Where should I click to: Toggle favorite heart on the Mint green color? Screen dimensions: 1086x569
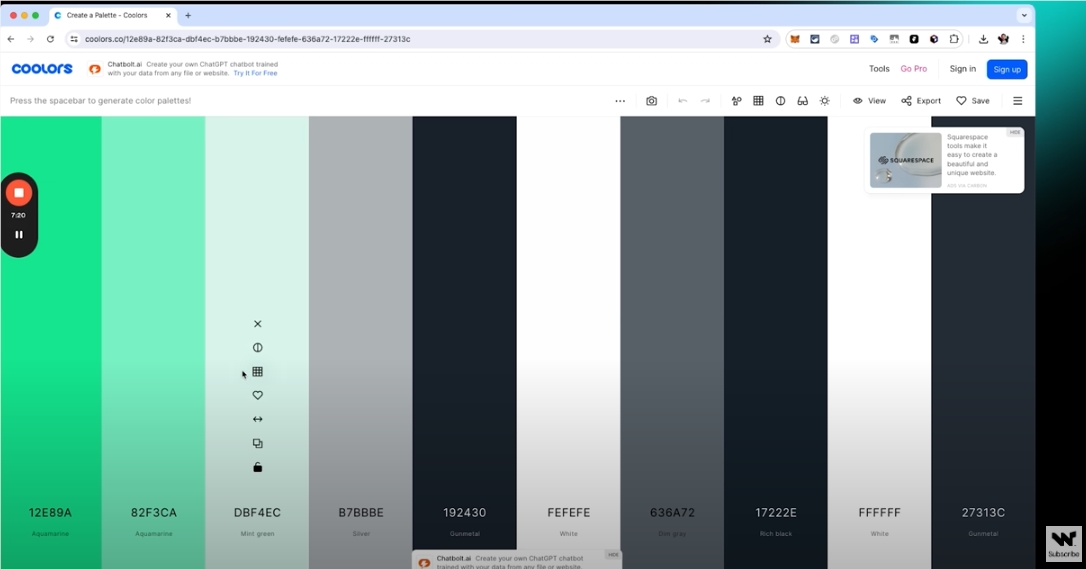point(257,395)
